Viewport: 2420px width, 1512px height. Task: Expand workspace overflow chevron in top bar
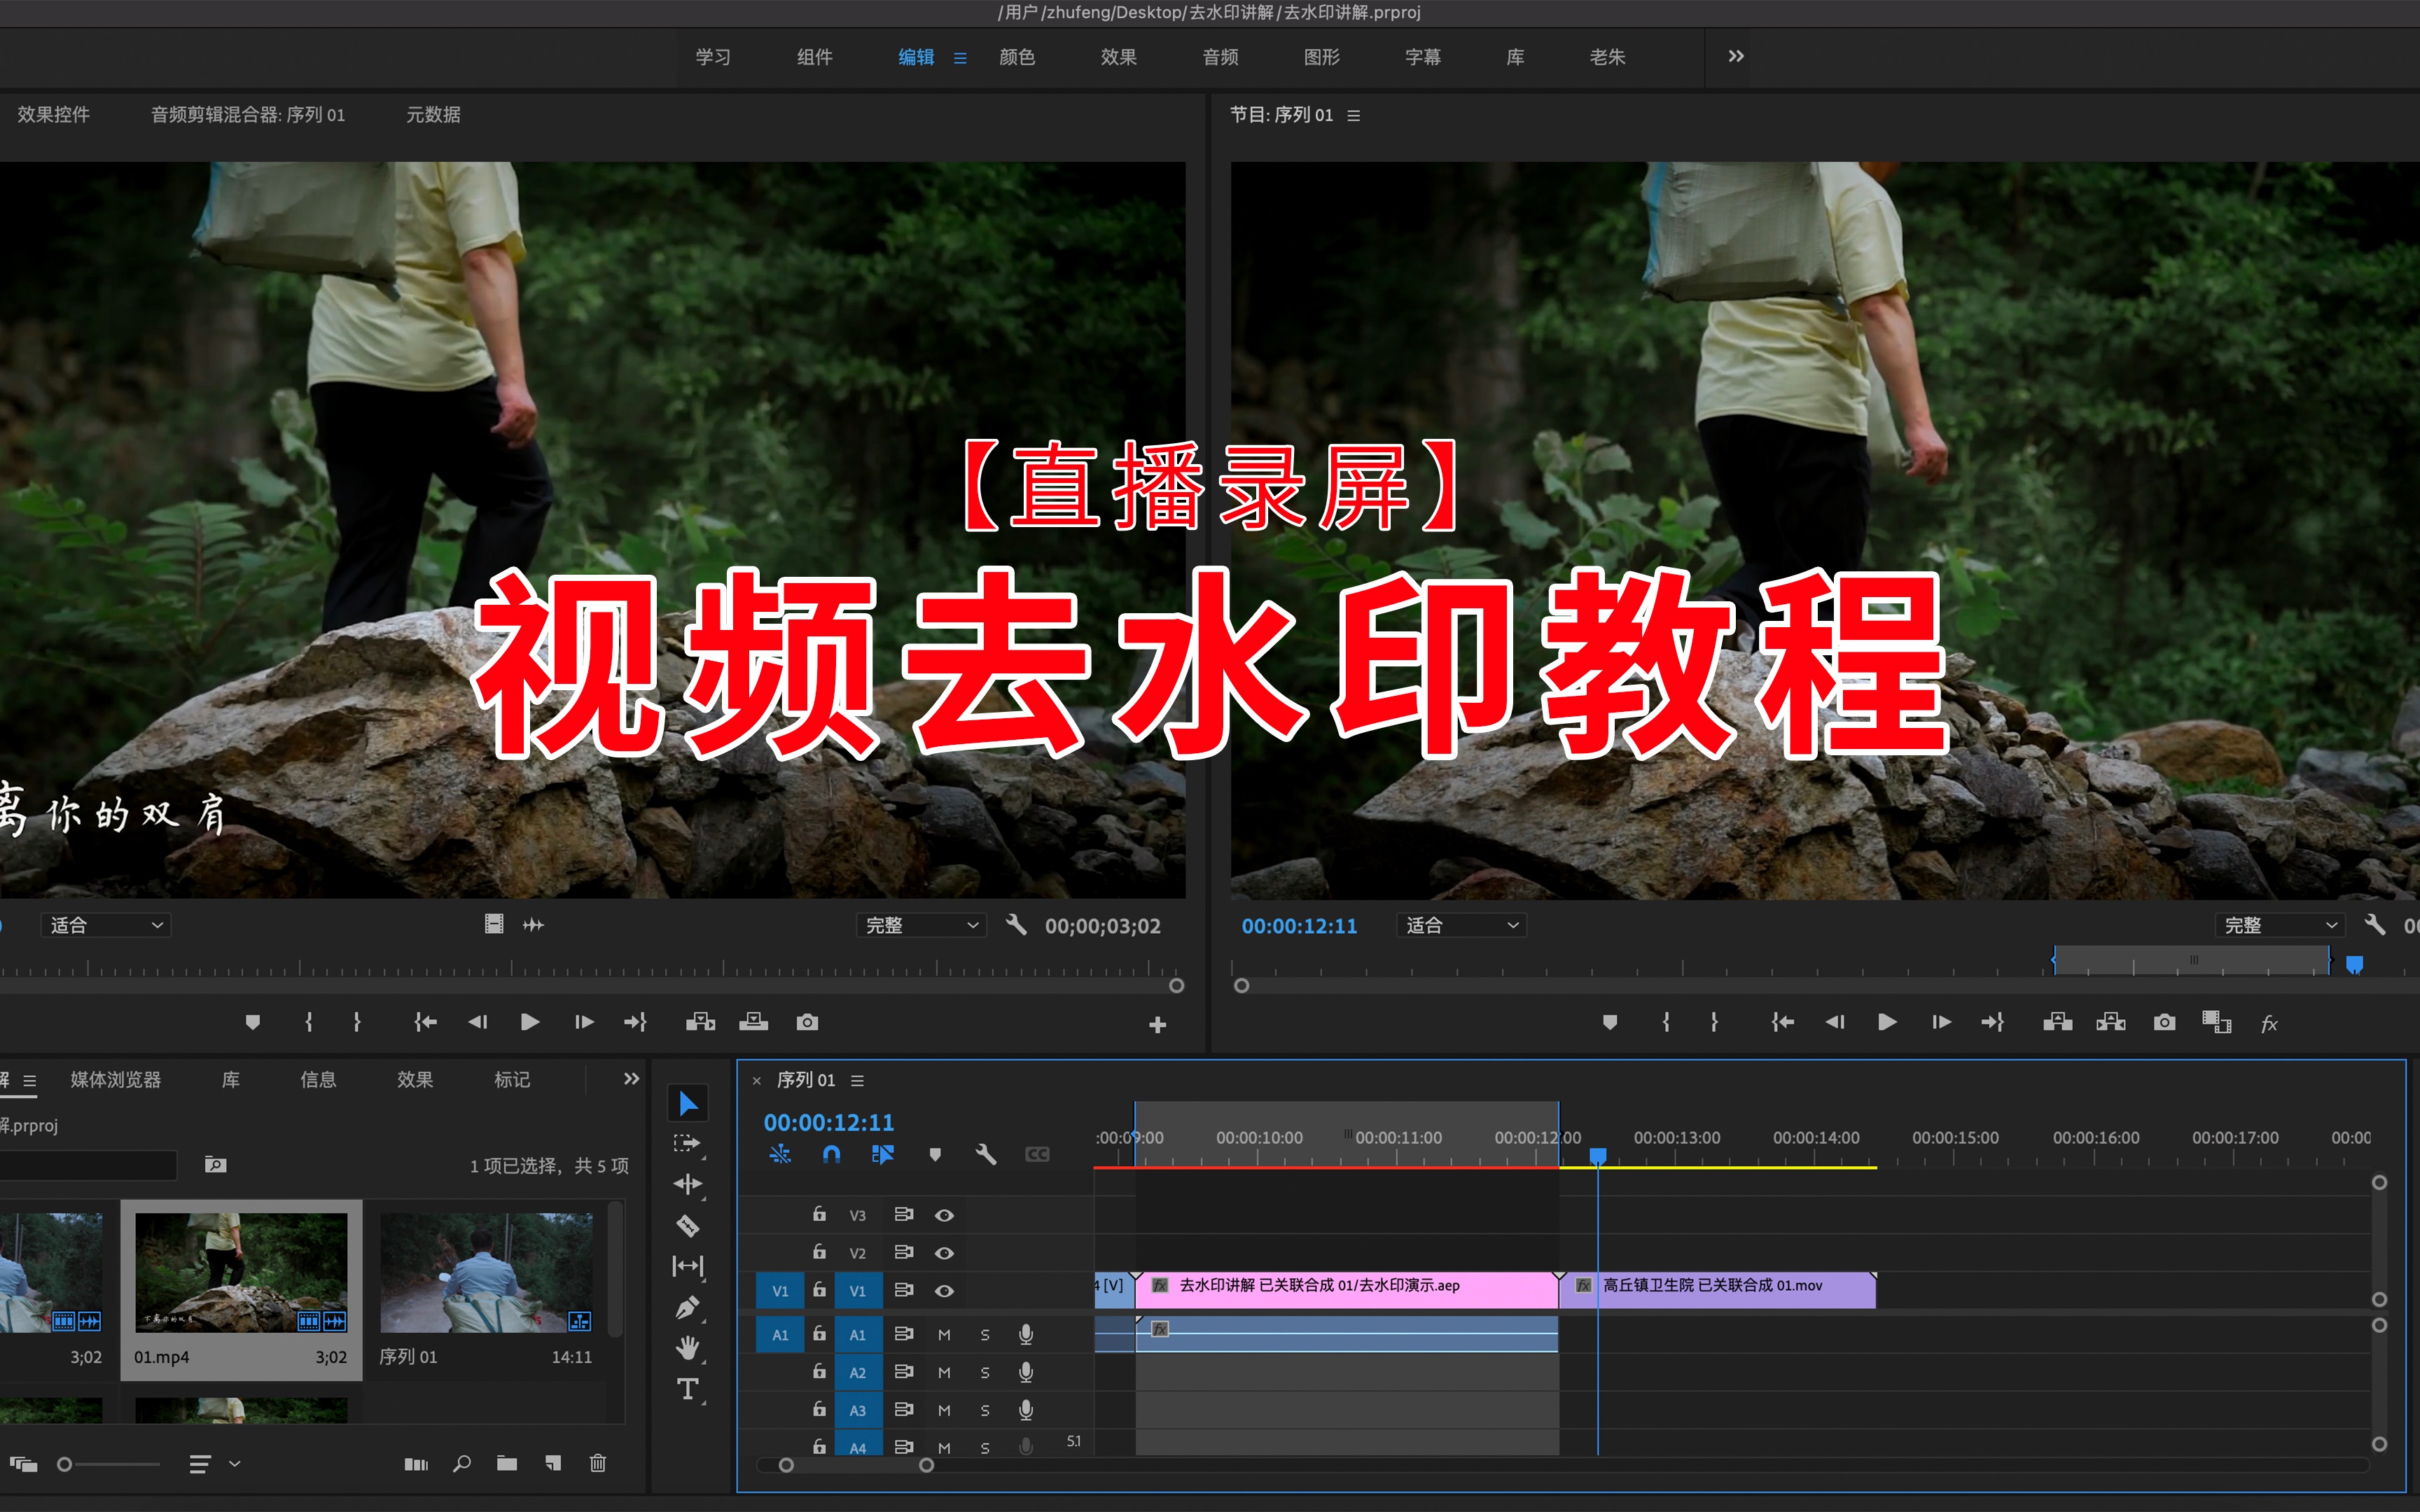(1736, 56)
